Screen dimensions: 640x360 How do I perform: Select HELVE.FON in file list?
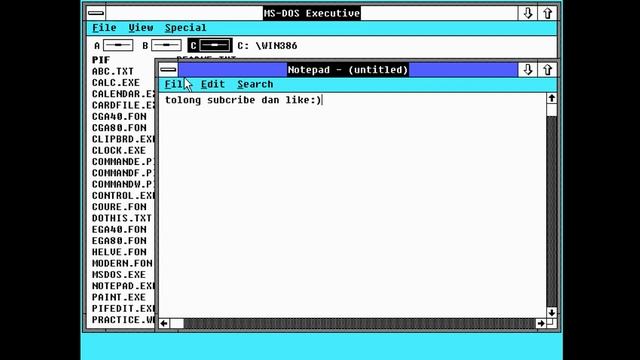[x=119, y=252]
